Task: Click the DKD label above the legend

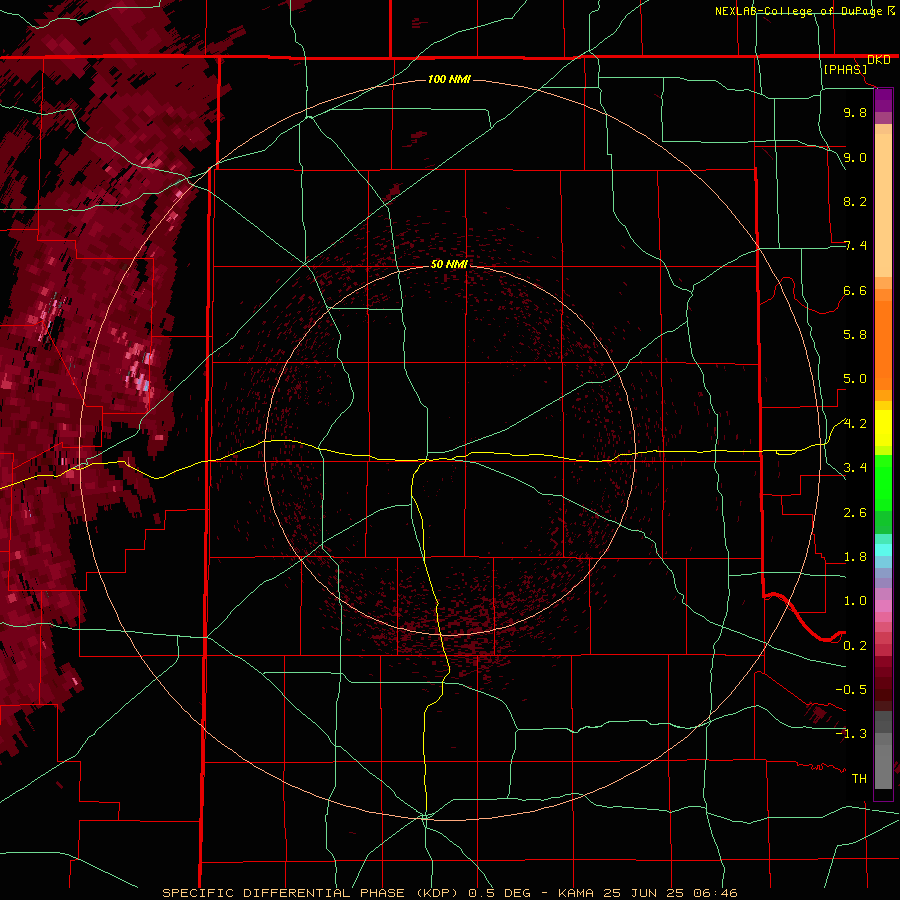Action: coord(878,60)
